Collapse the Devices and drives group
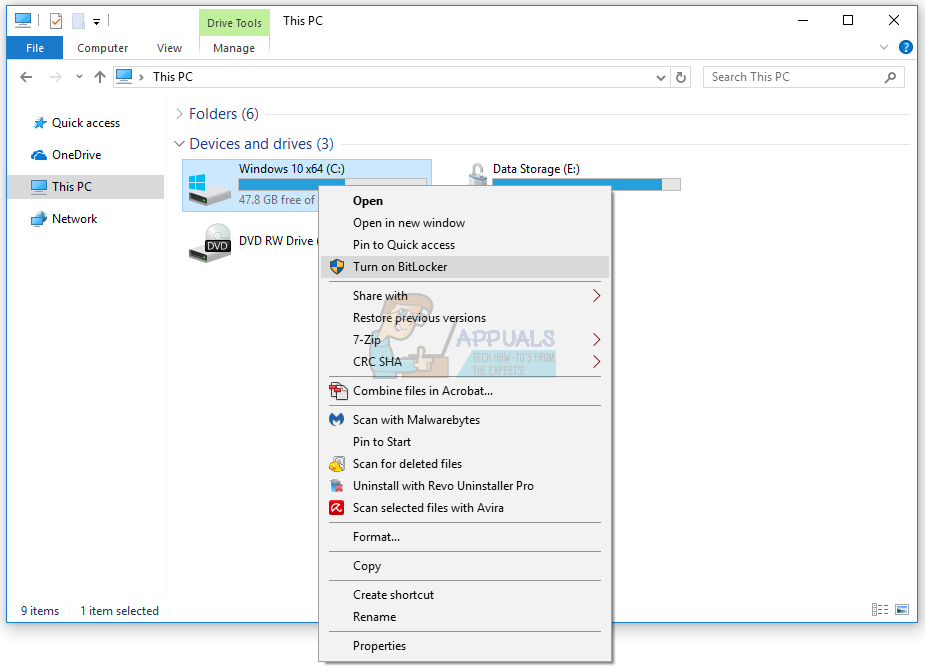Viewport: 925px width, 671px height. point(179,144)
